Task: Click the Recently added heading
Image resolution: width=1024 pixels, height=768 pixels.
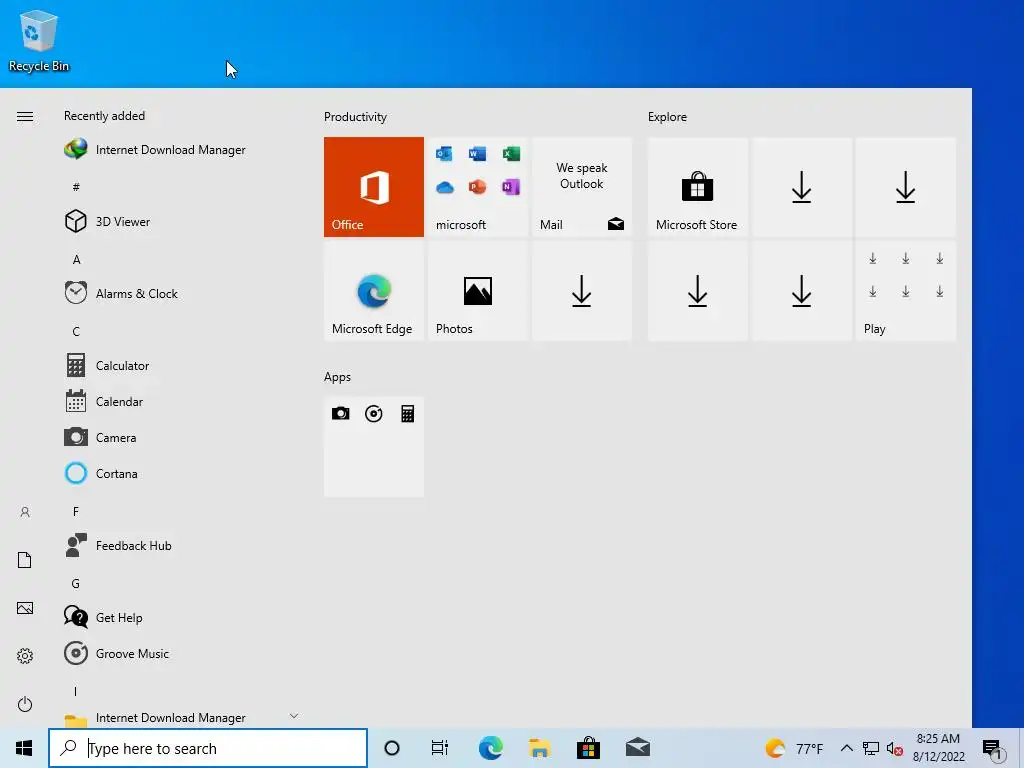Action: click(x=104, y=116)
